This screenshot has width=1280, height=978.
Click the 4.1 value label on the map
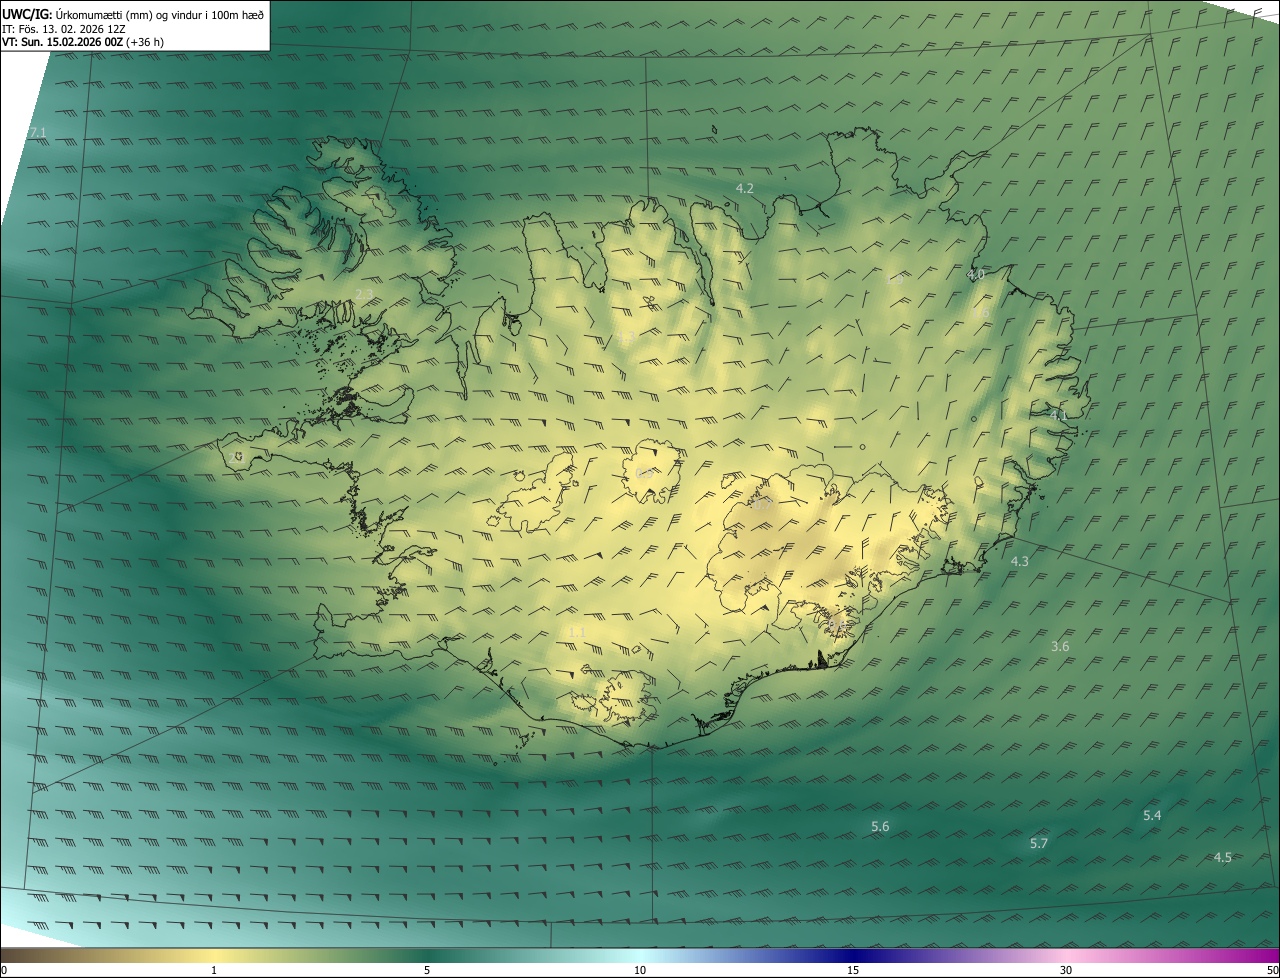point(1059,414)
